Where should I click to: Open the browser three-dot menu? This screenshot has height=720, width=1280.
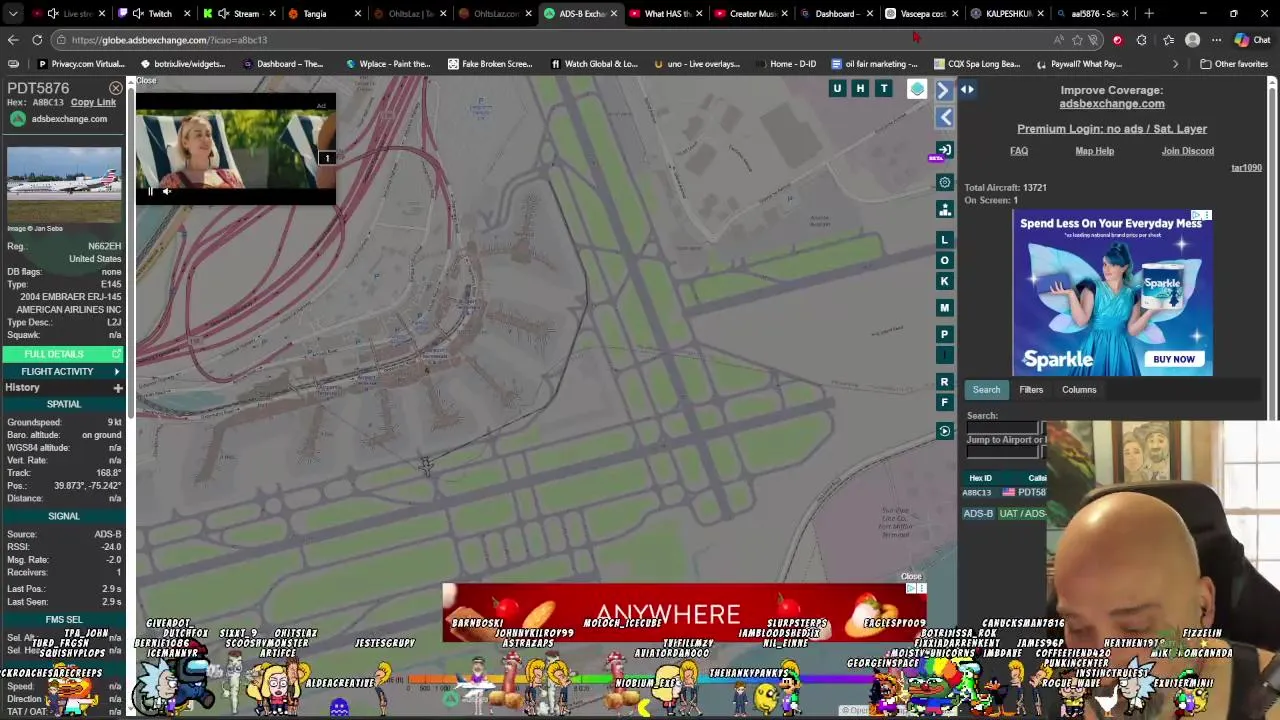(1216, 40)
